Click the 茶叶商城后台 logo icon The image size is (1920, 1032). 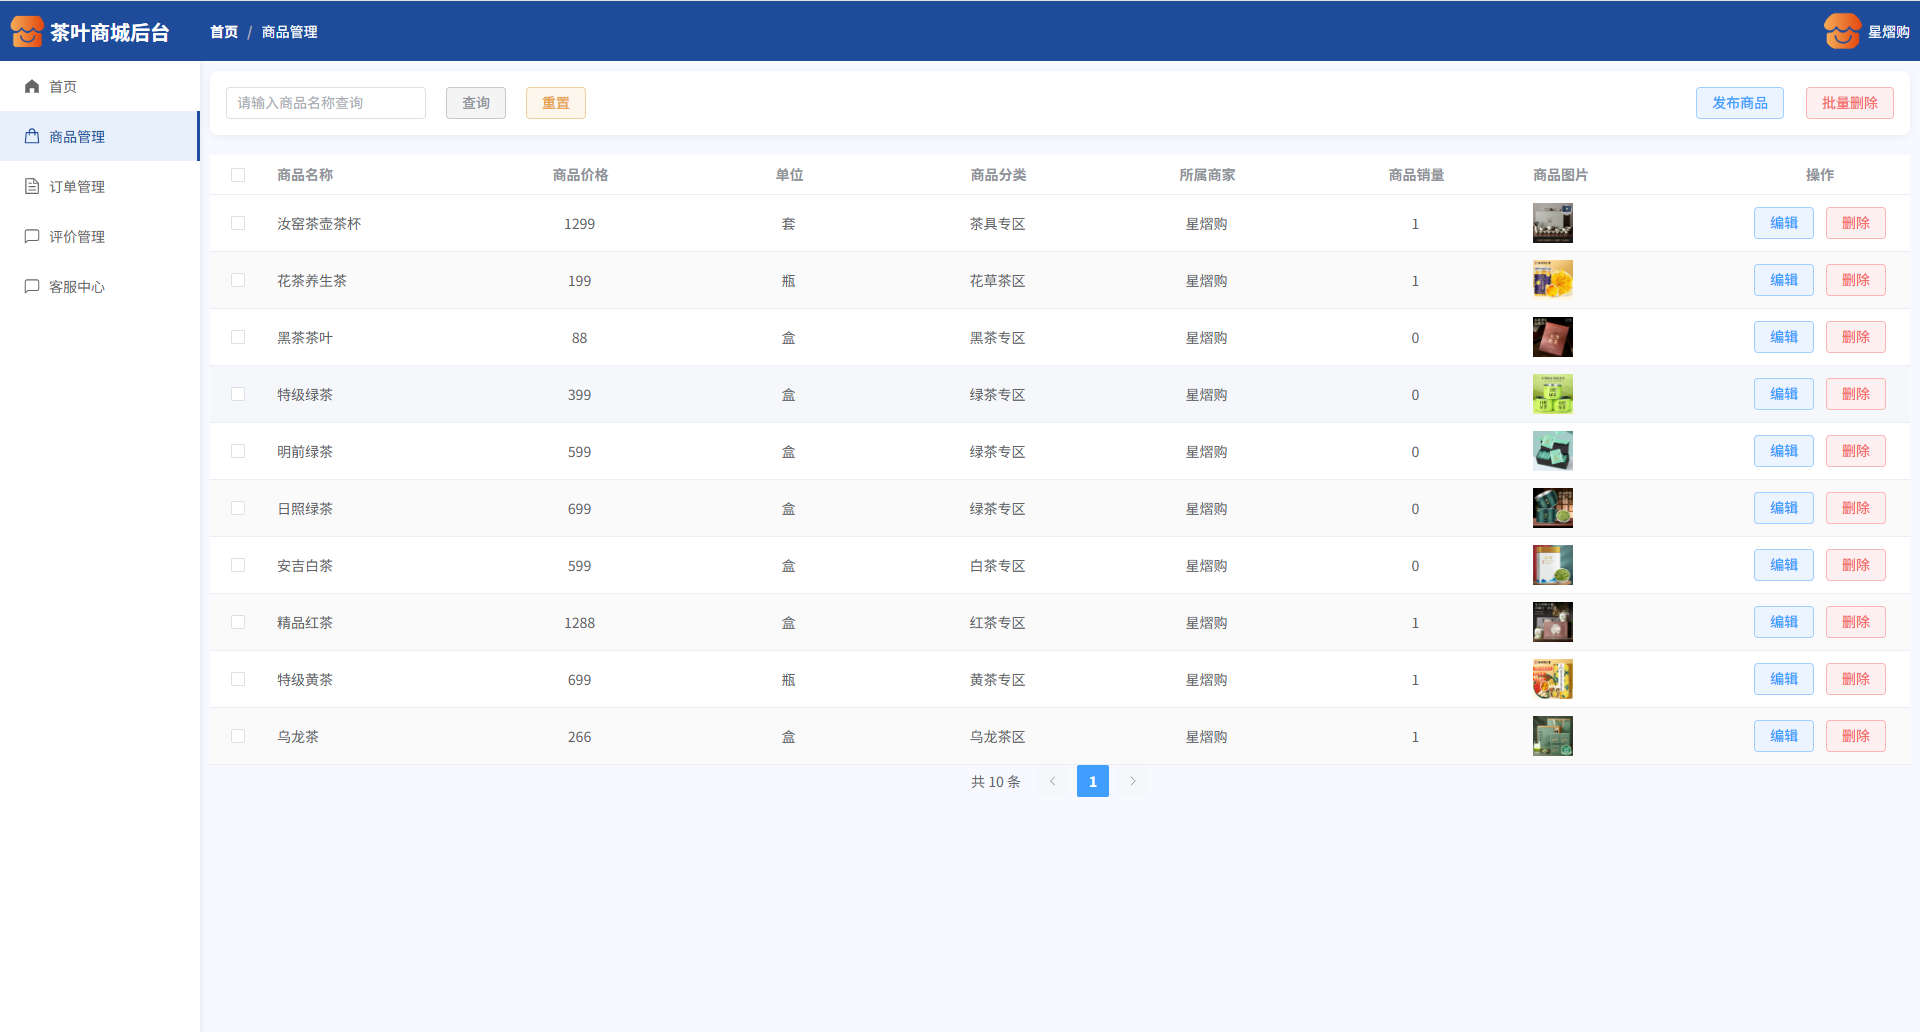tap(27, 32)
